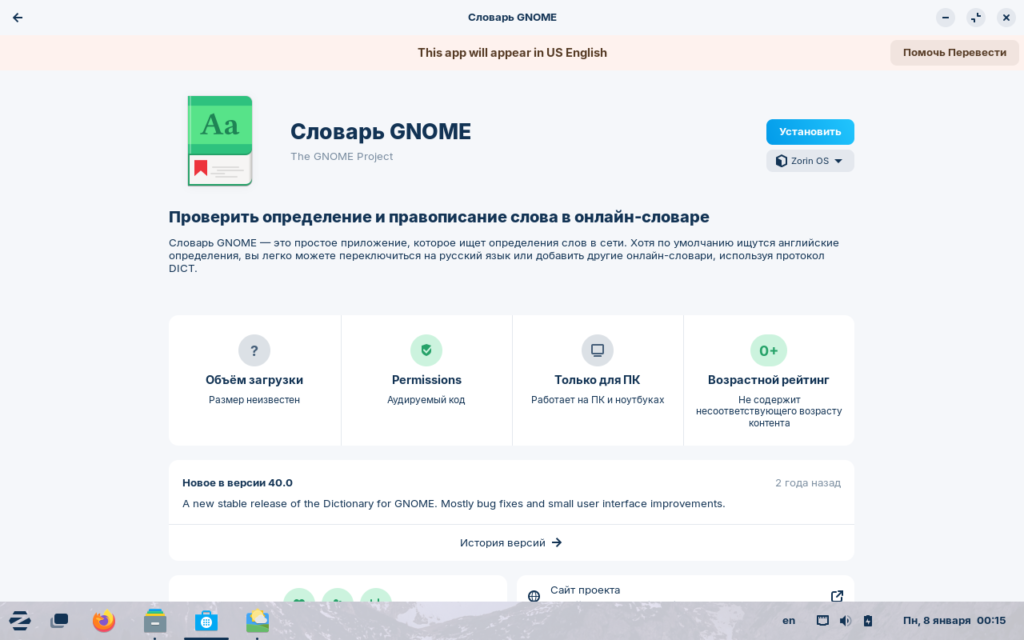Open the Zorin menu in the taskbar

tap(20, 620)
